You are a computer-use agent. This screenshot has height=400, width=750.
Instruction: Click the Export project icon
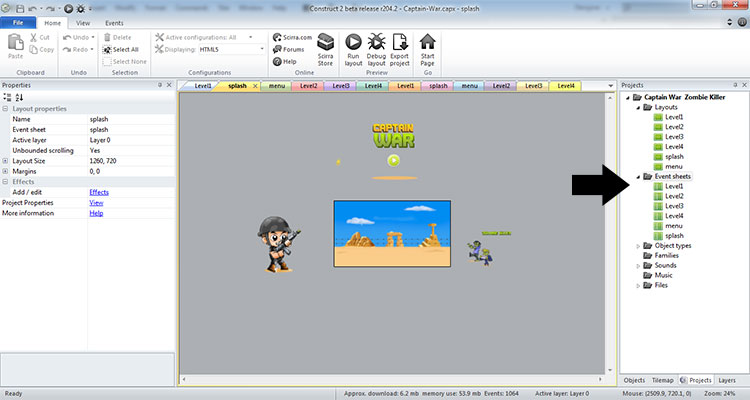tap(400, 46)
